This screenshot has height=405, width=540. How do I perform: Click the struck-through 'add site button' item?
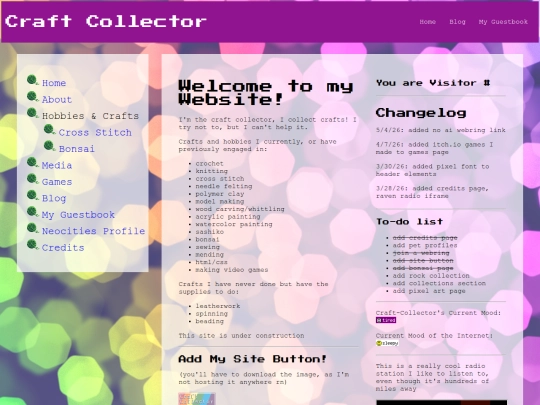pyautogui.click(x=423, y=261)
